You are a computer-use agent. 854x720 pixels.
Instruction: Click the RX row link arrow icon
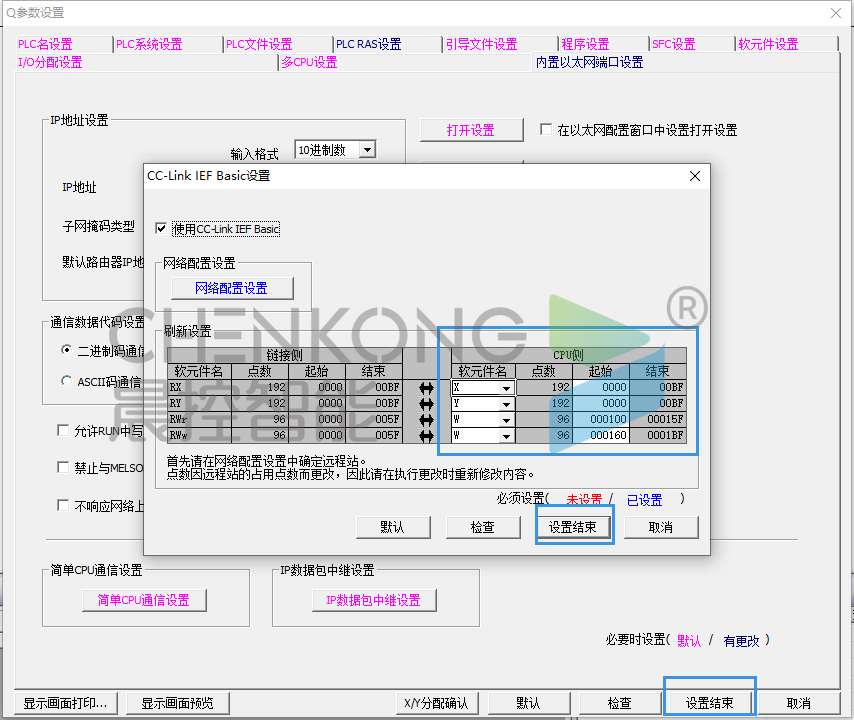point(426,388)
